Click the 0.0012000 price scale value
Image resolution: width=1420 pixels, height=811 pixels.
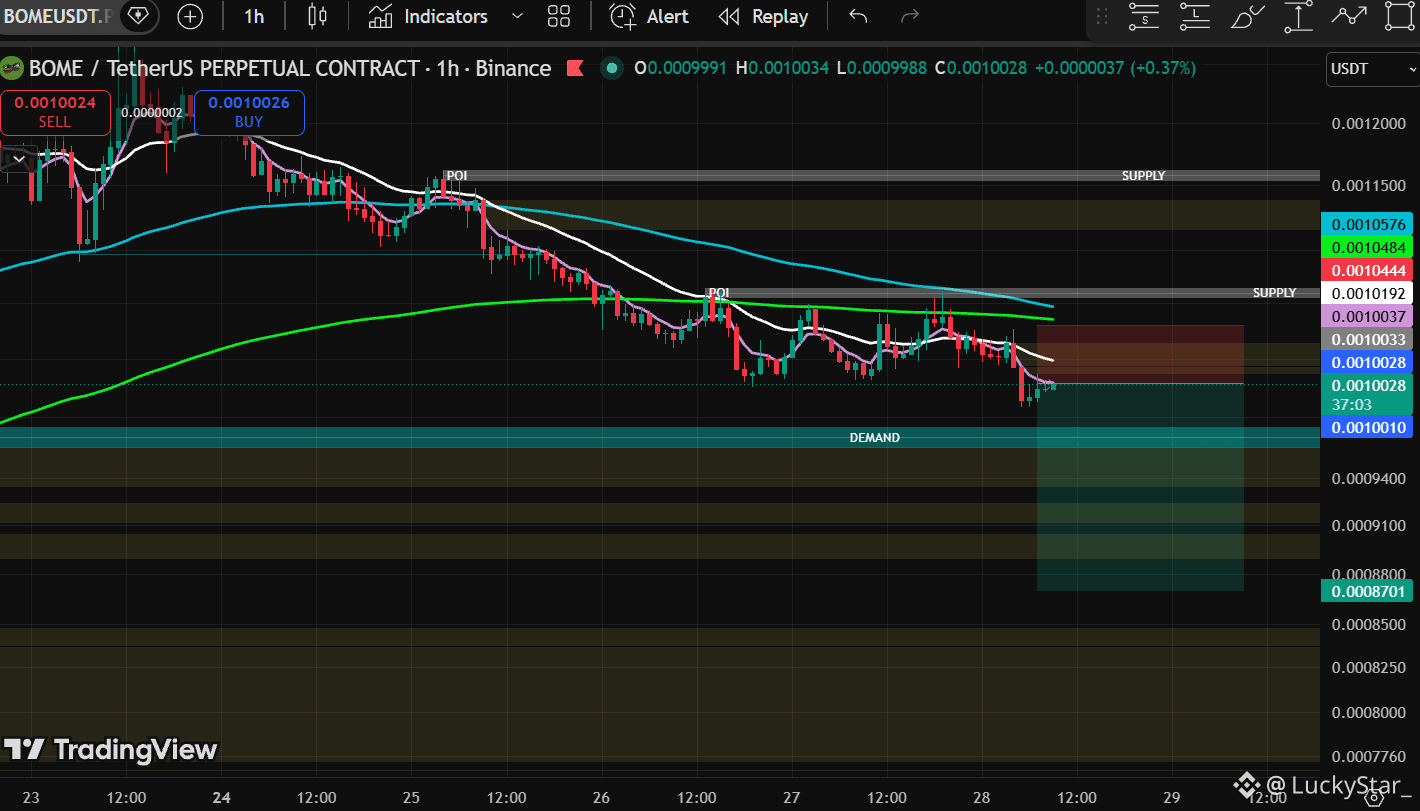coord(1368,123)
